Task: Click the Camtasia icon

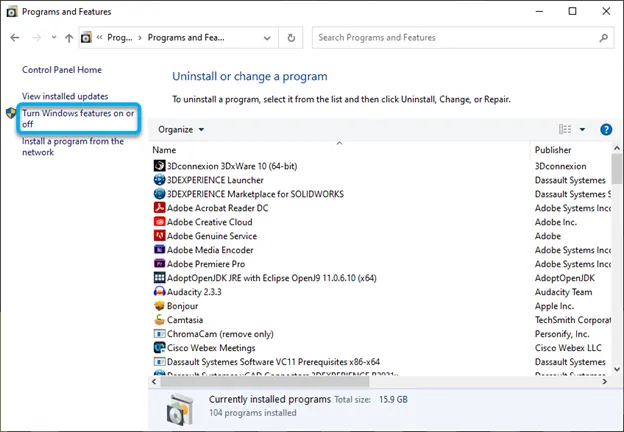Action: click(159, 319)
